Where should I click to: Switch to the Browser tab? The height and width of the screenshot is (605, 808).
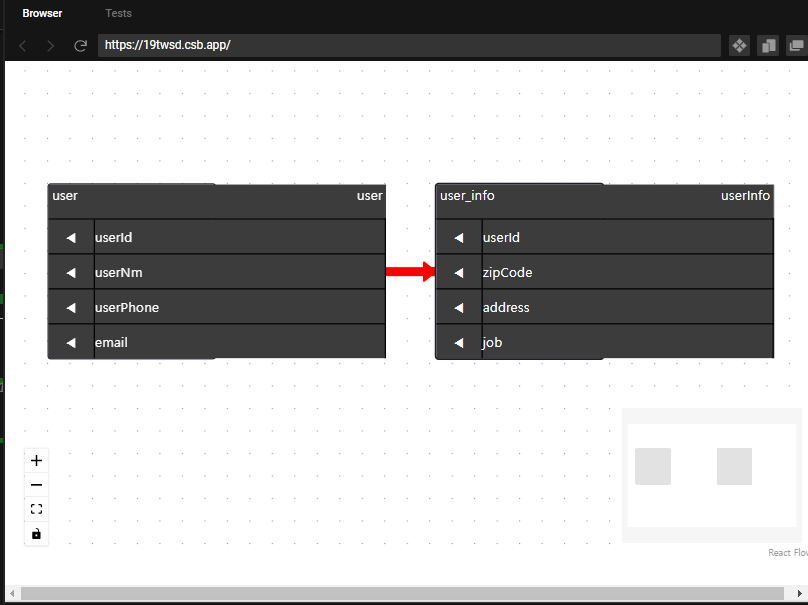(42, 13)
